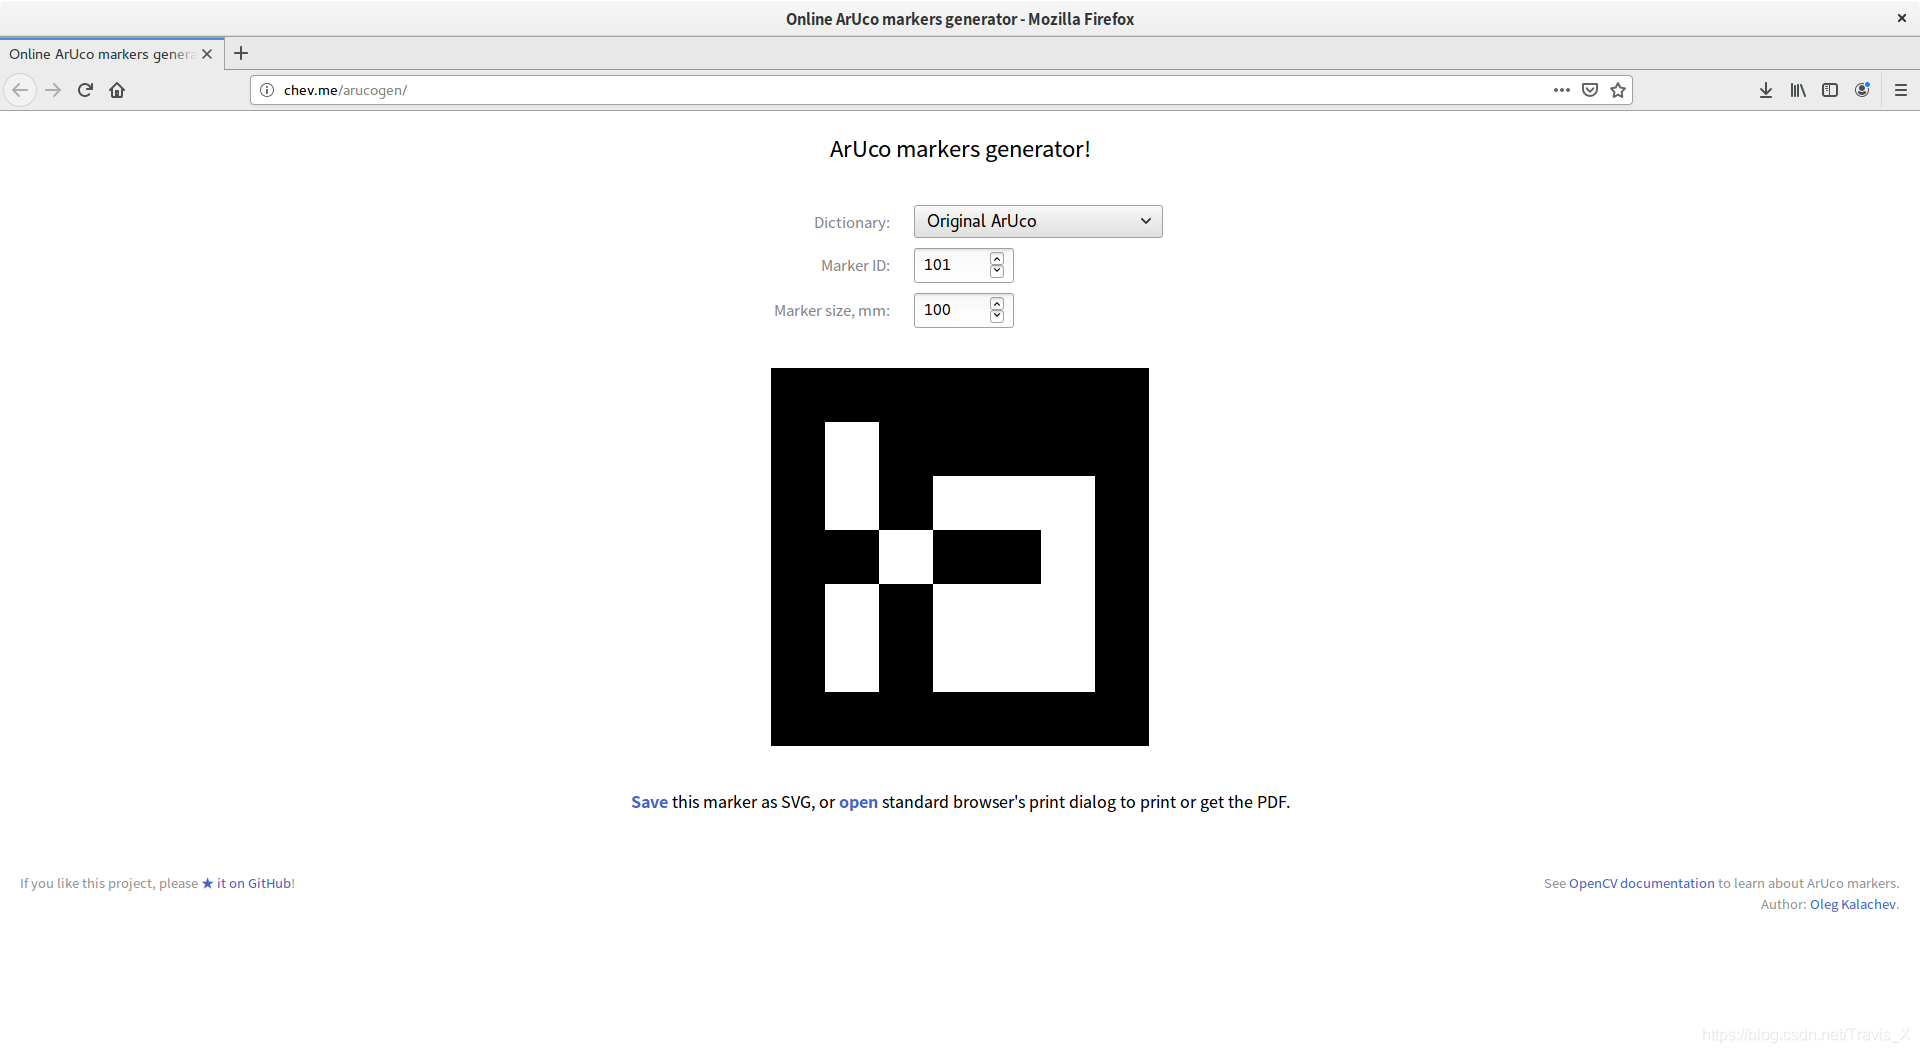Viewport: 1920px width, 1053px height.
Task: Decrease Marker size with down arrow
Action: click(997, 316)
